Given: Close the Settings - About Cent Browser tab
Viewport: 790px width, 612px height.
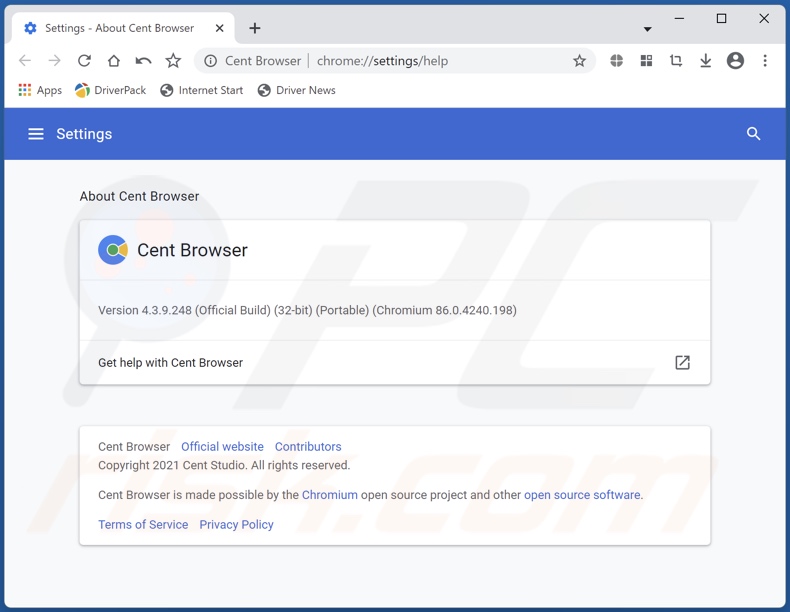Looking at the screenshot, I should (220, 28).
